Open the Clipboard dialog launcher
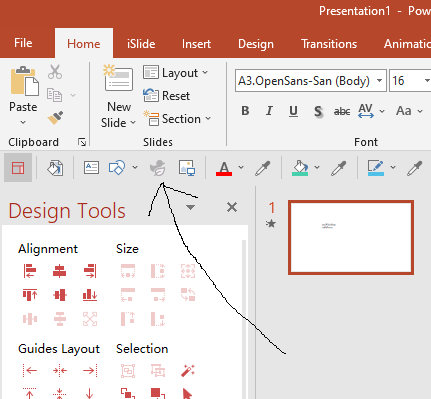 tap(82, 142)
